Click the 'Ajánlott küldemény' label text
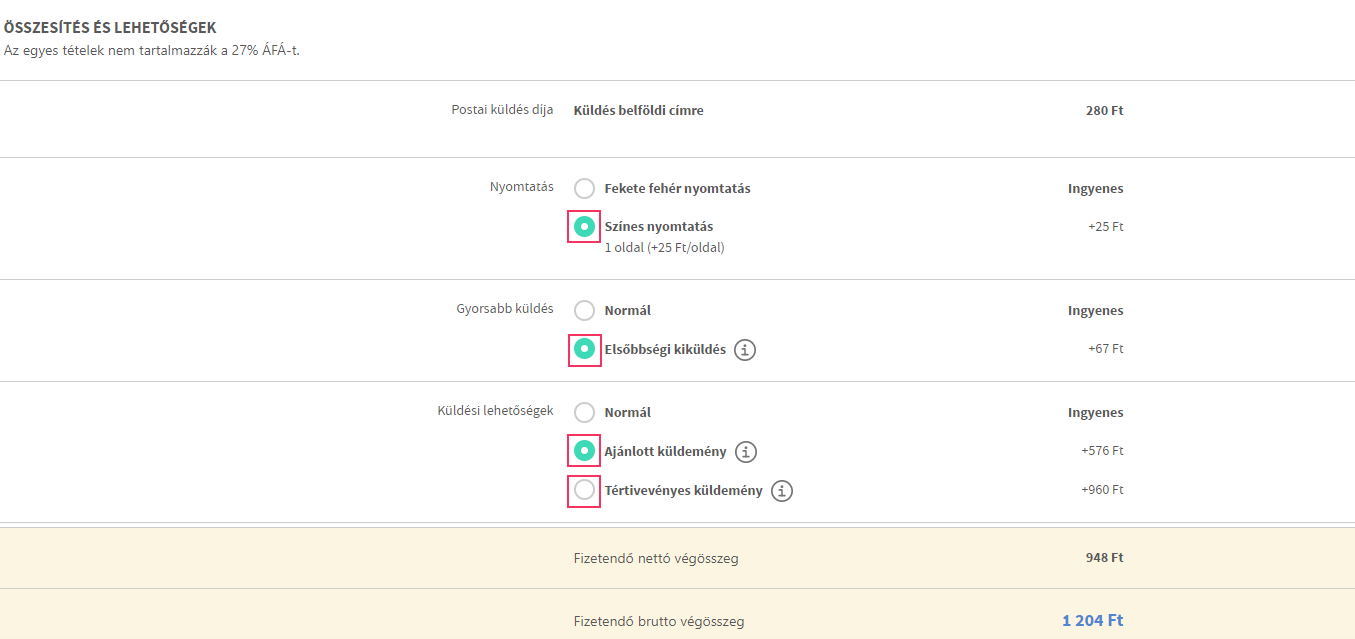The image size is (1355, 639). click(665, 452)
